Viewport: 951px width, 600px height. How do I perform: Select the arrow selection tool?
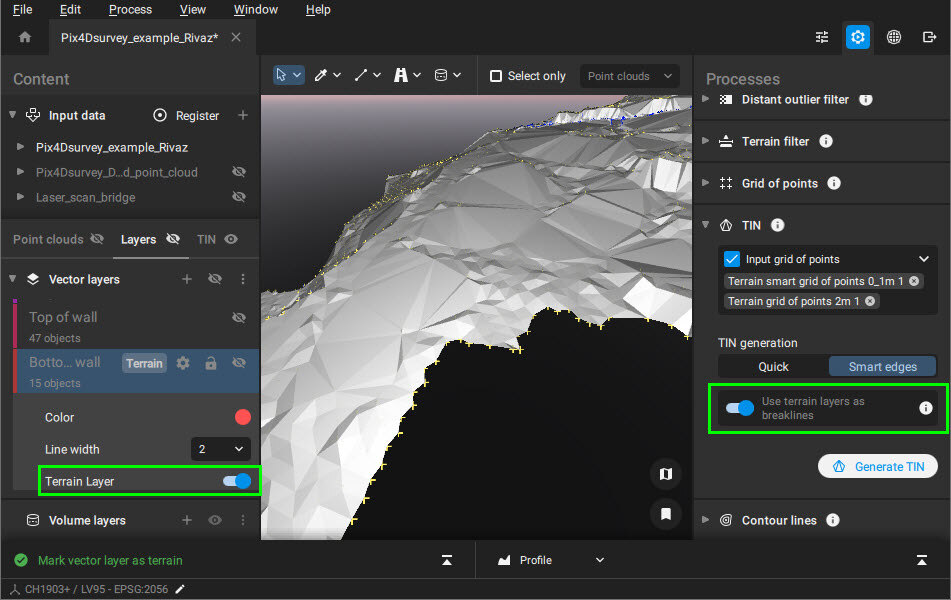[x=283, y=74]
